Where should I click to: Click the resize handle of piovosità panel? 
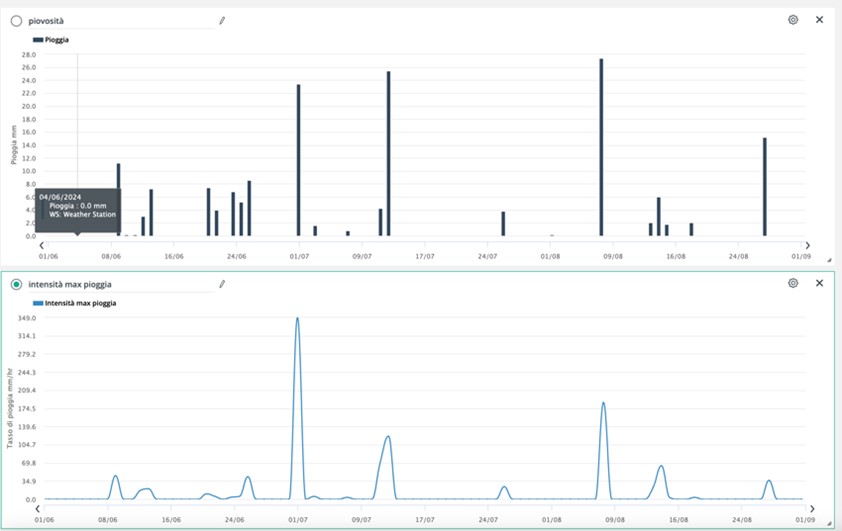[829, 260]
